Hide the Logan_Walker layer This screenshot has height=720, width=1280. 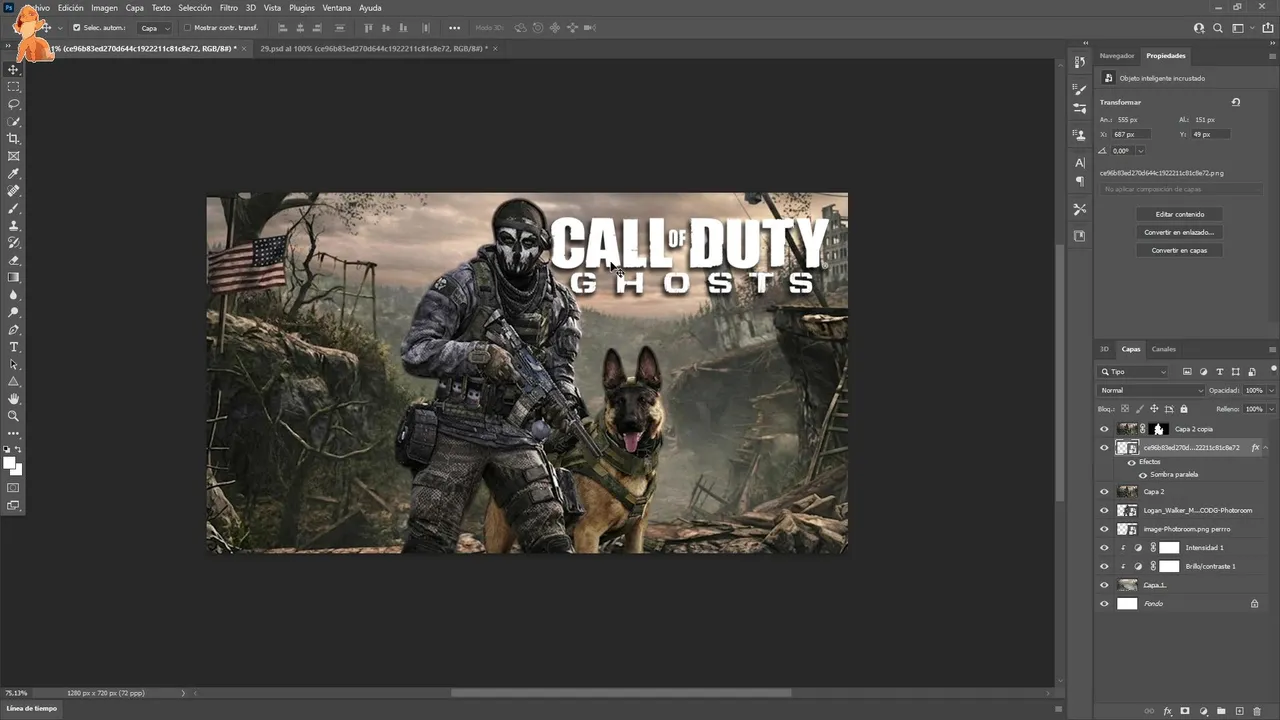point(1104,510)
